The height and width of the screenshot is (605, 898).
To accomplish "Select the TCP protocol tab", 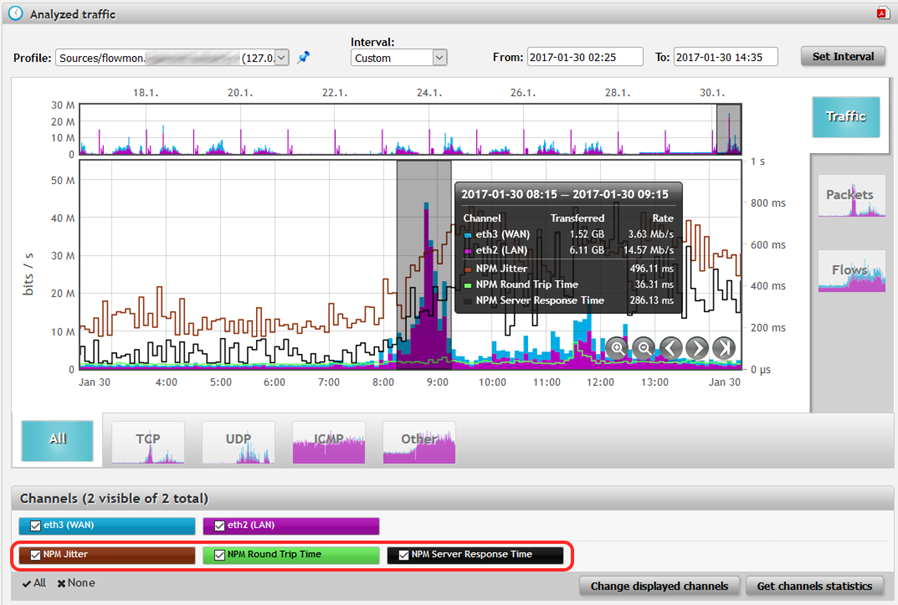I will pyautogui.click(x=148, y=442).
